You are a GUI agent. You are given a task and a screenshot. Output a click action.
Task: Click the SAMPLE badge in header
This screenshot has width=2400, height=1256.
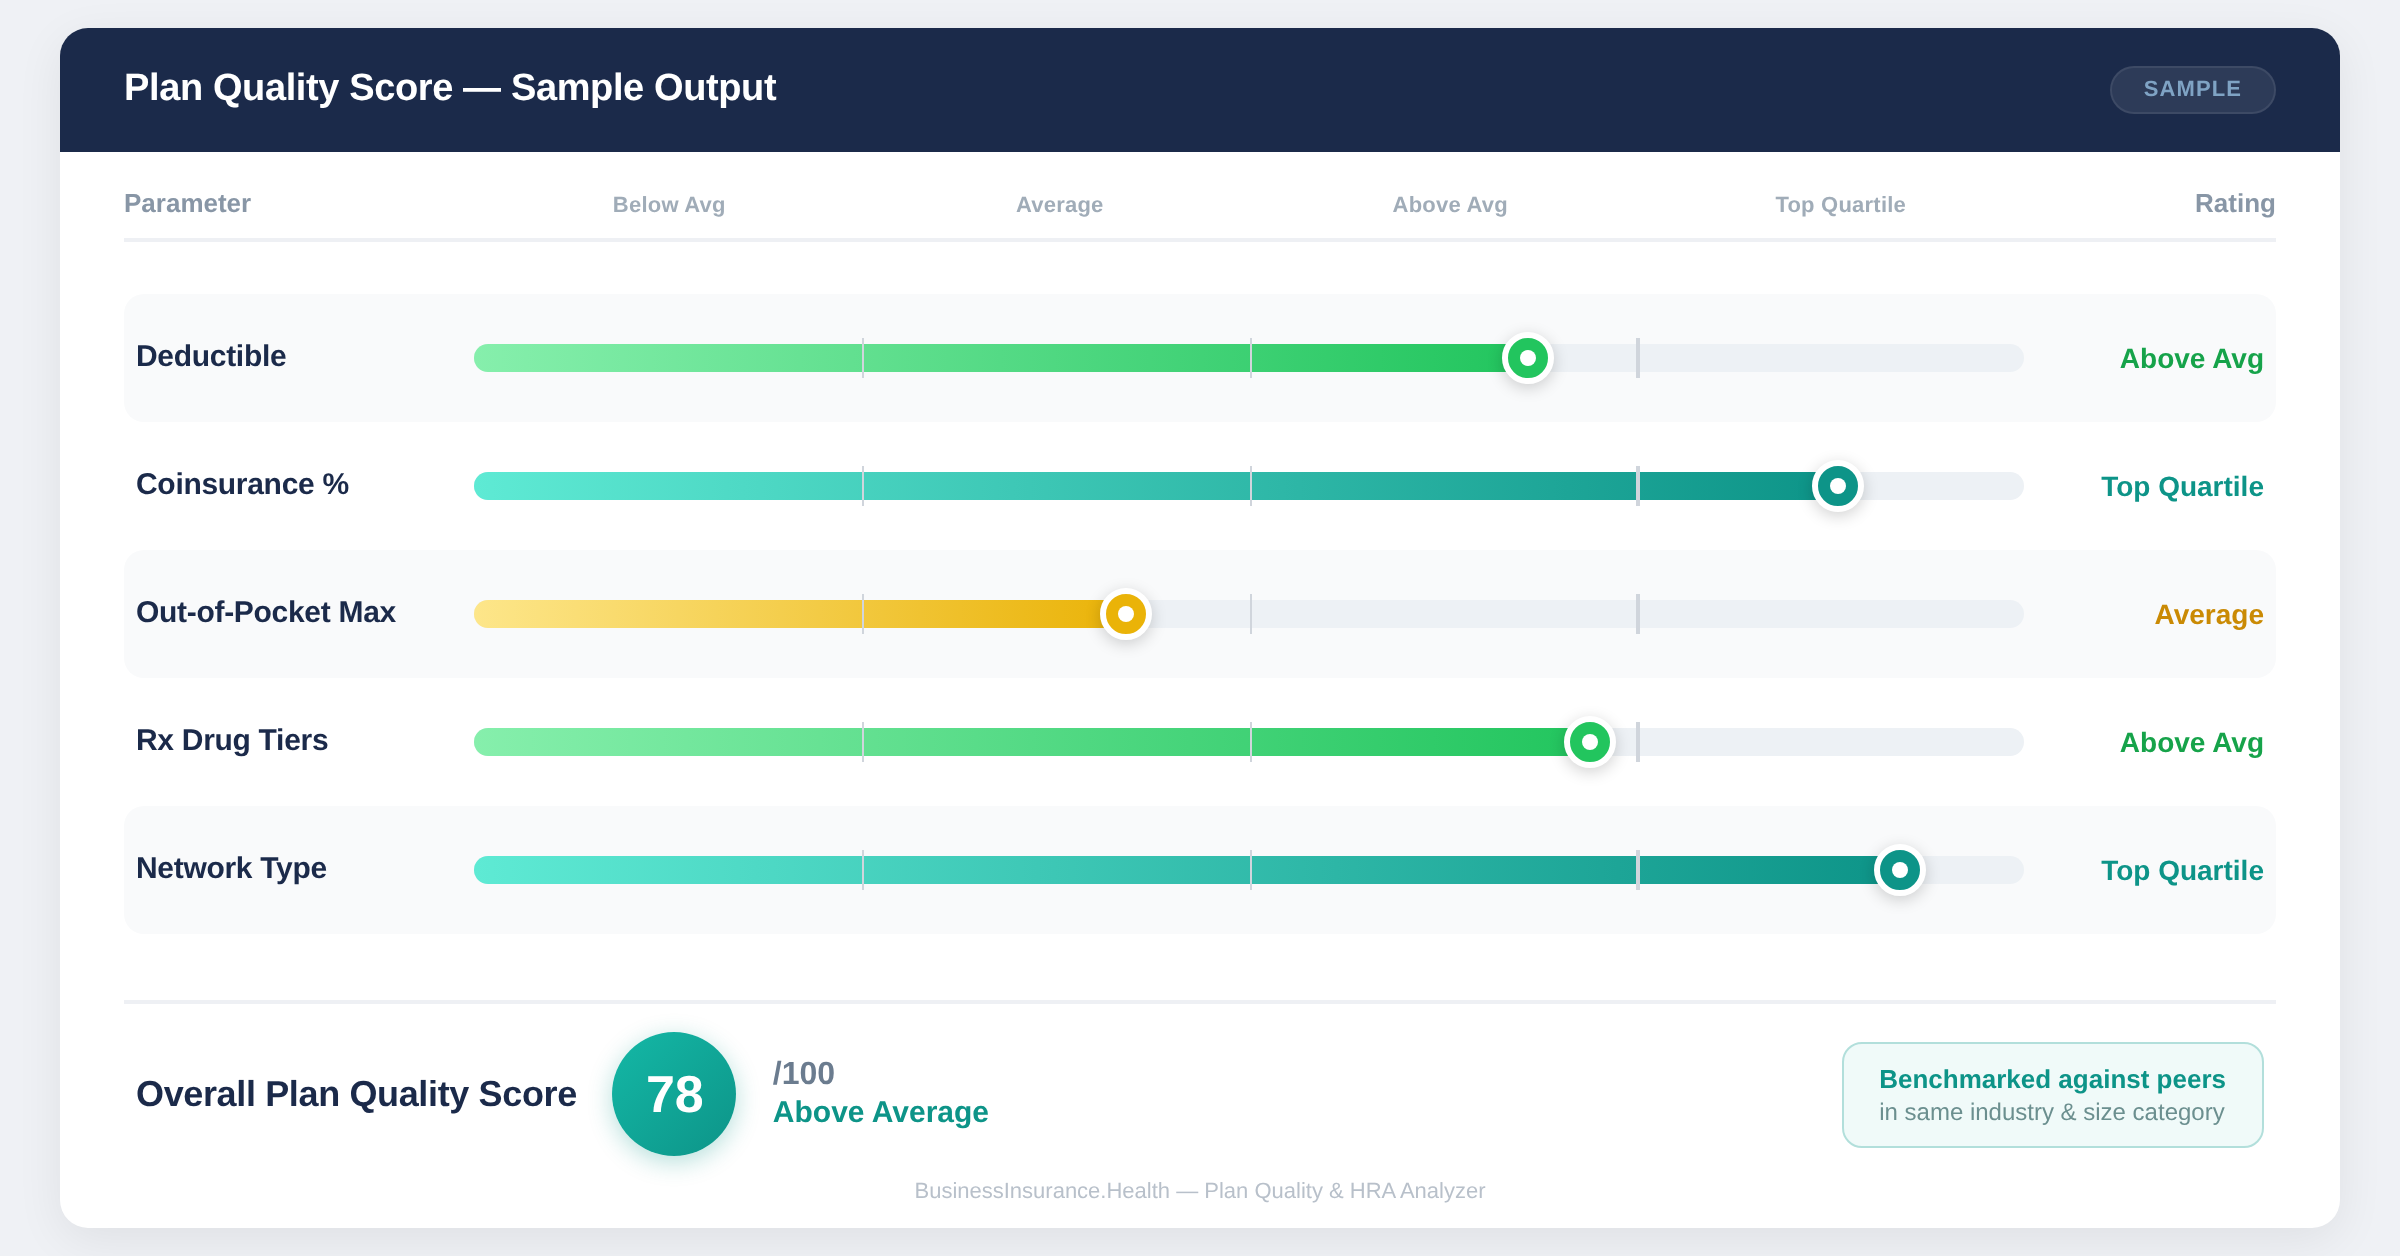tap(2192, 89)
